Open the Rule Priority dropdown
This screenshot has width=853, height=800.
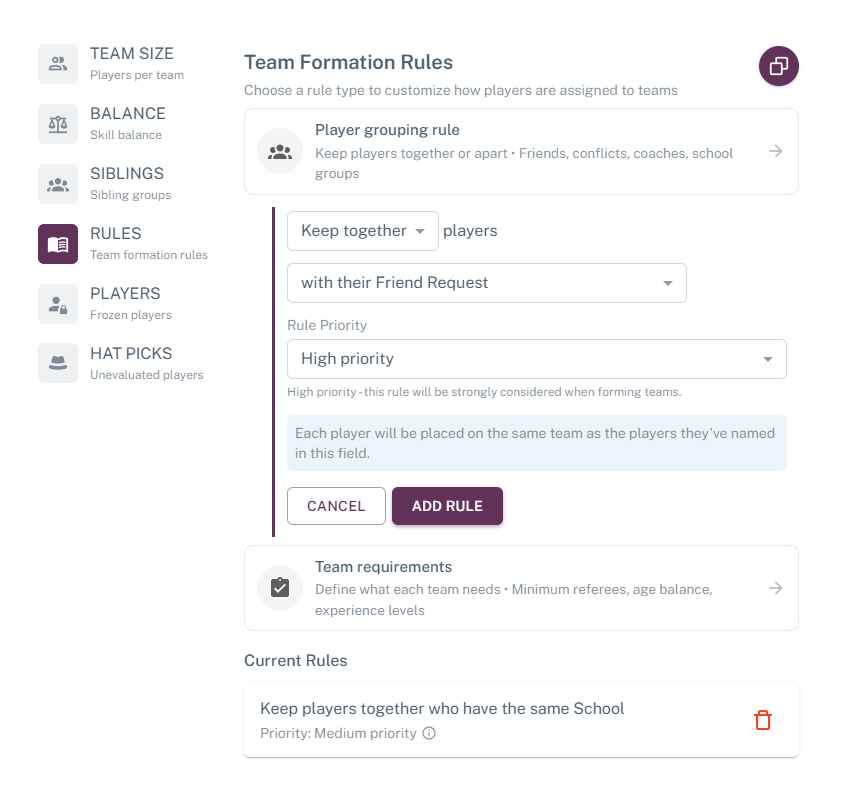pos(536,359)
